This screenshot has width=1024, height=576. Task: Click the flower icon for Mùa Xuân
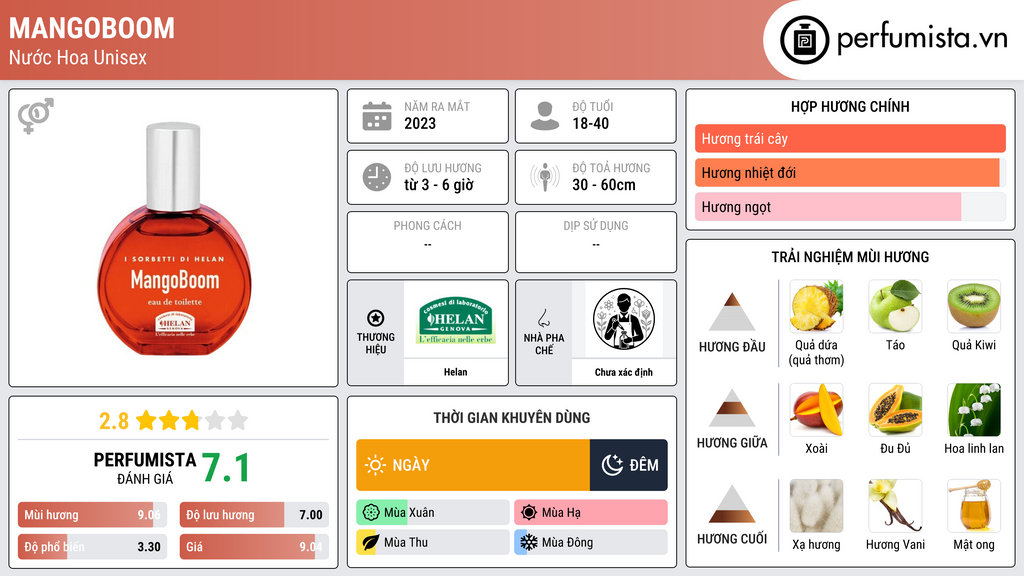[x=371, y=513]
